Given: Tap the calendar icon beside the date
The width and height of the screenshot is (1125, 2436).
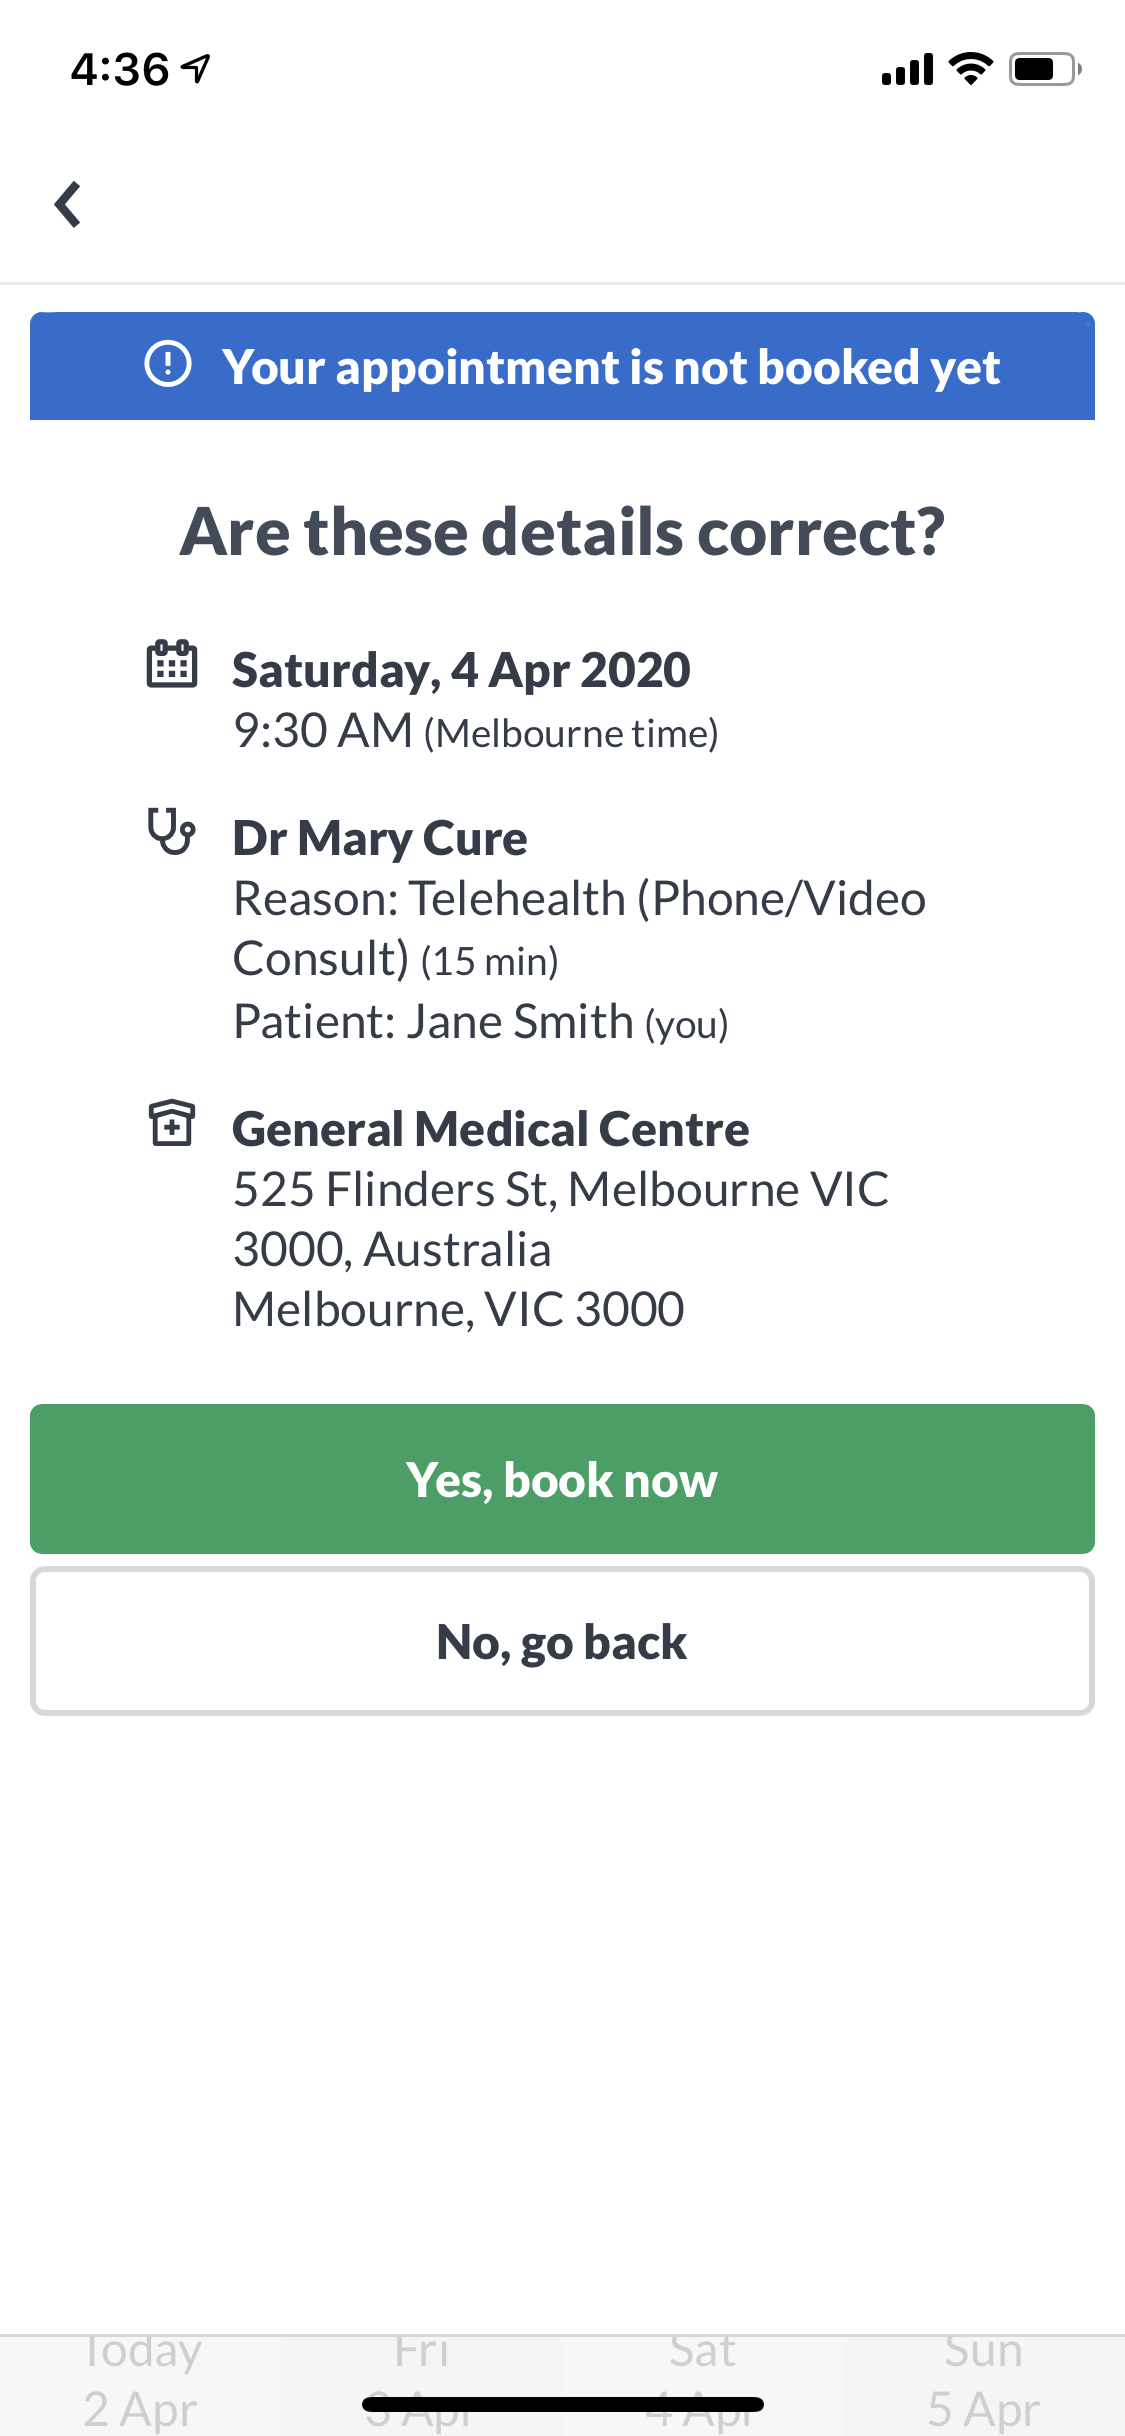Looking at the screenshot, I should coord(172,665).
